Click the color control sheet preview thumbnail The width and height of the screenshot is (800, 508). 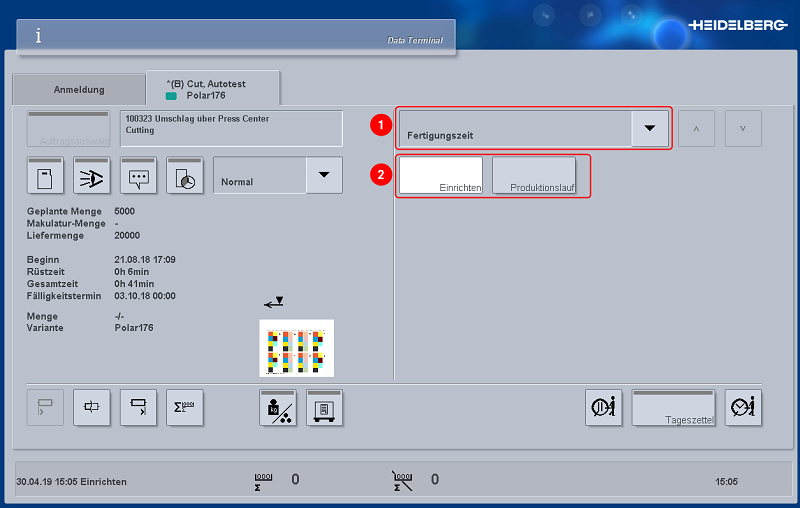click(296, 348)
